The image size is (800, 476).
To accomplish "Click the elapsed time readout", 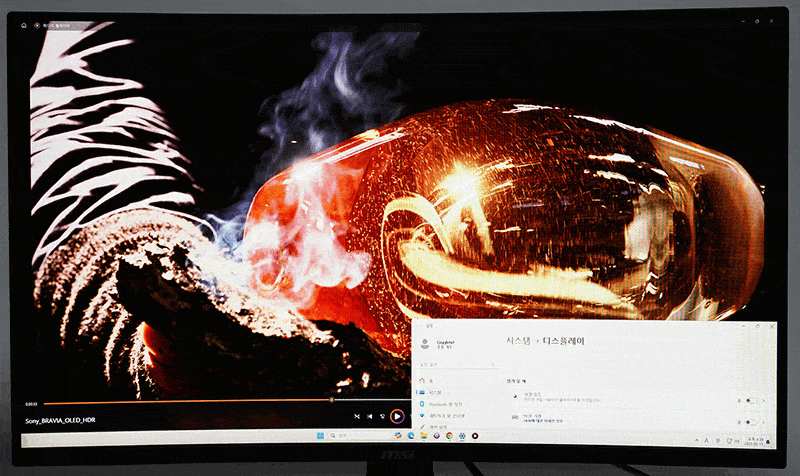I will pos(31,404).
